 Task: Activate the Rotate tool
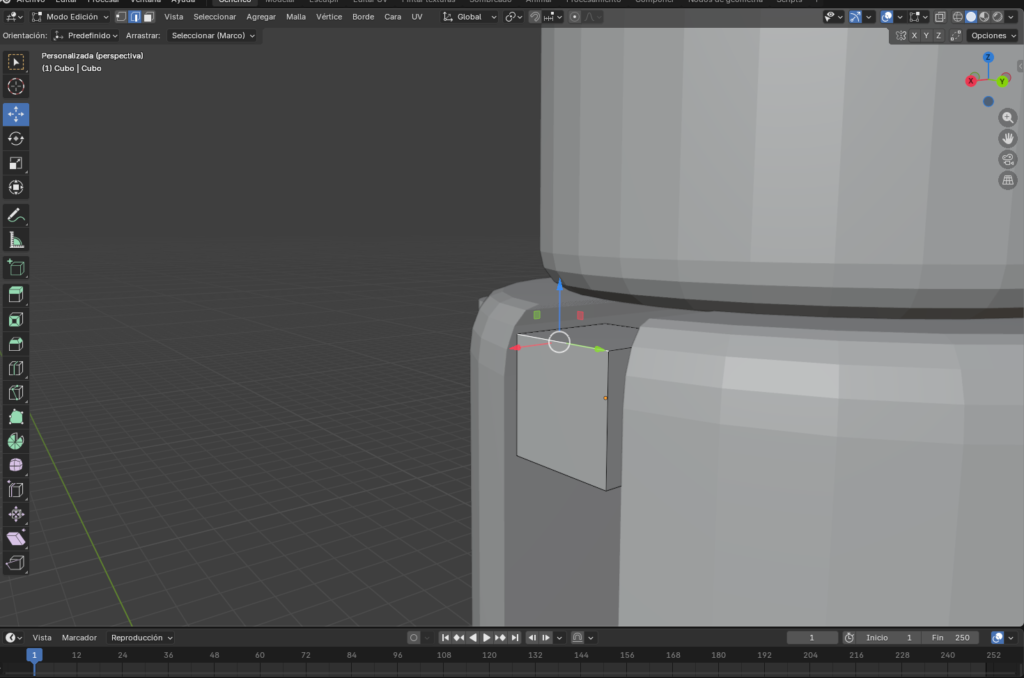pyautogui.click(x=16, y=139)
